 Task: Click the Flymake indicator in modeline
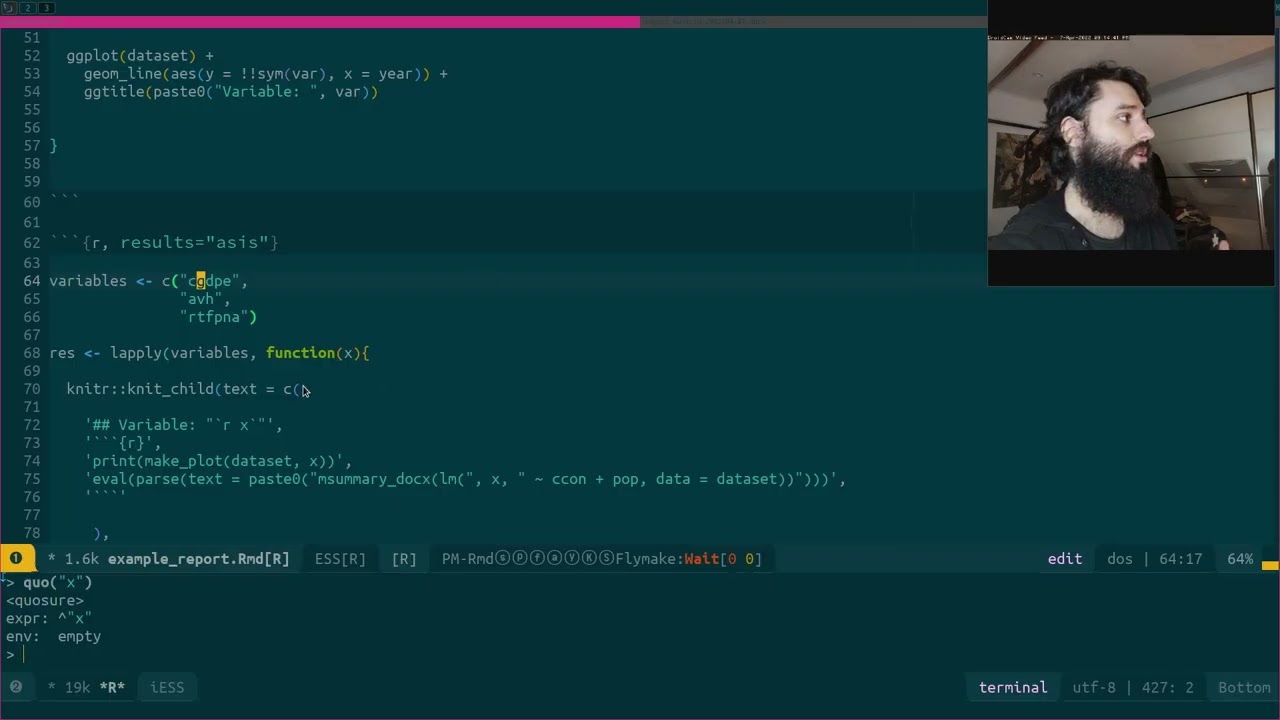pyautogui.click(x=649, y=559)
